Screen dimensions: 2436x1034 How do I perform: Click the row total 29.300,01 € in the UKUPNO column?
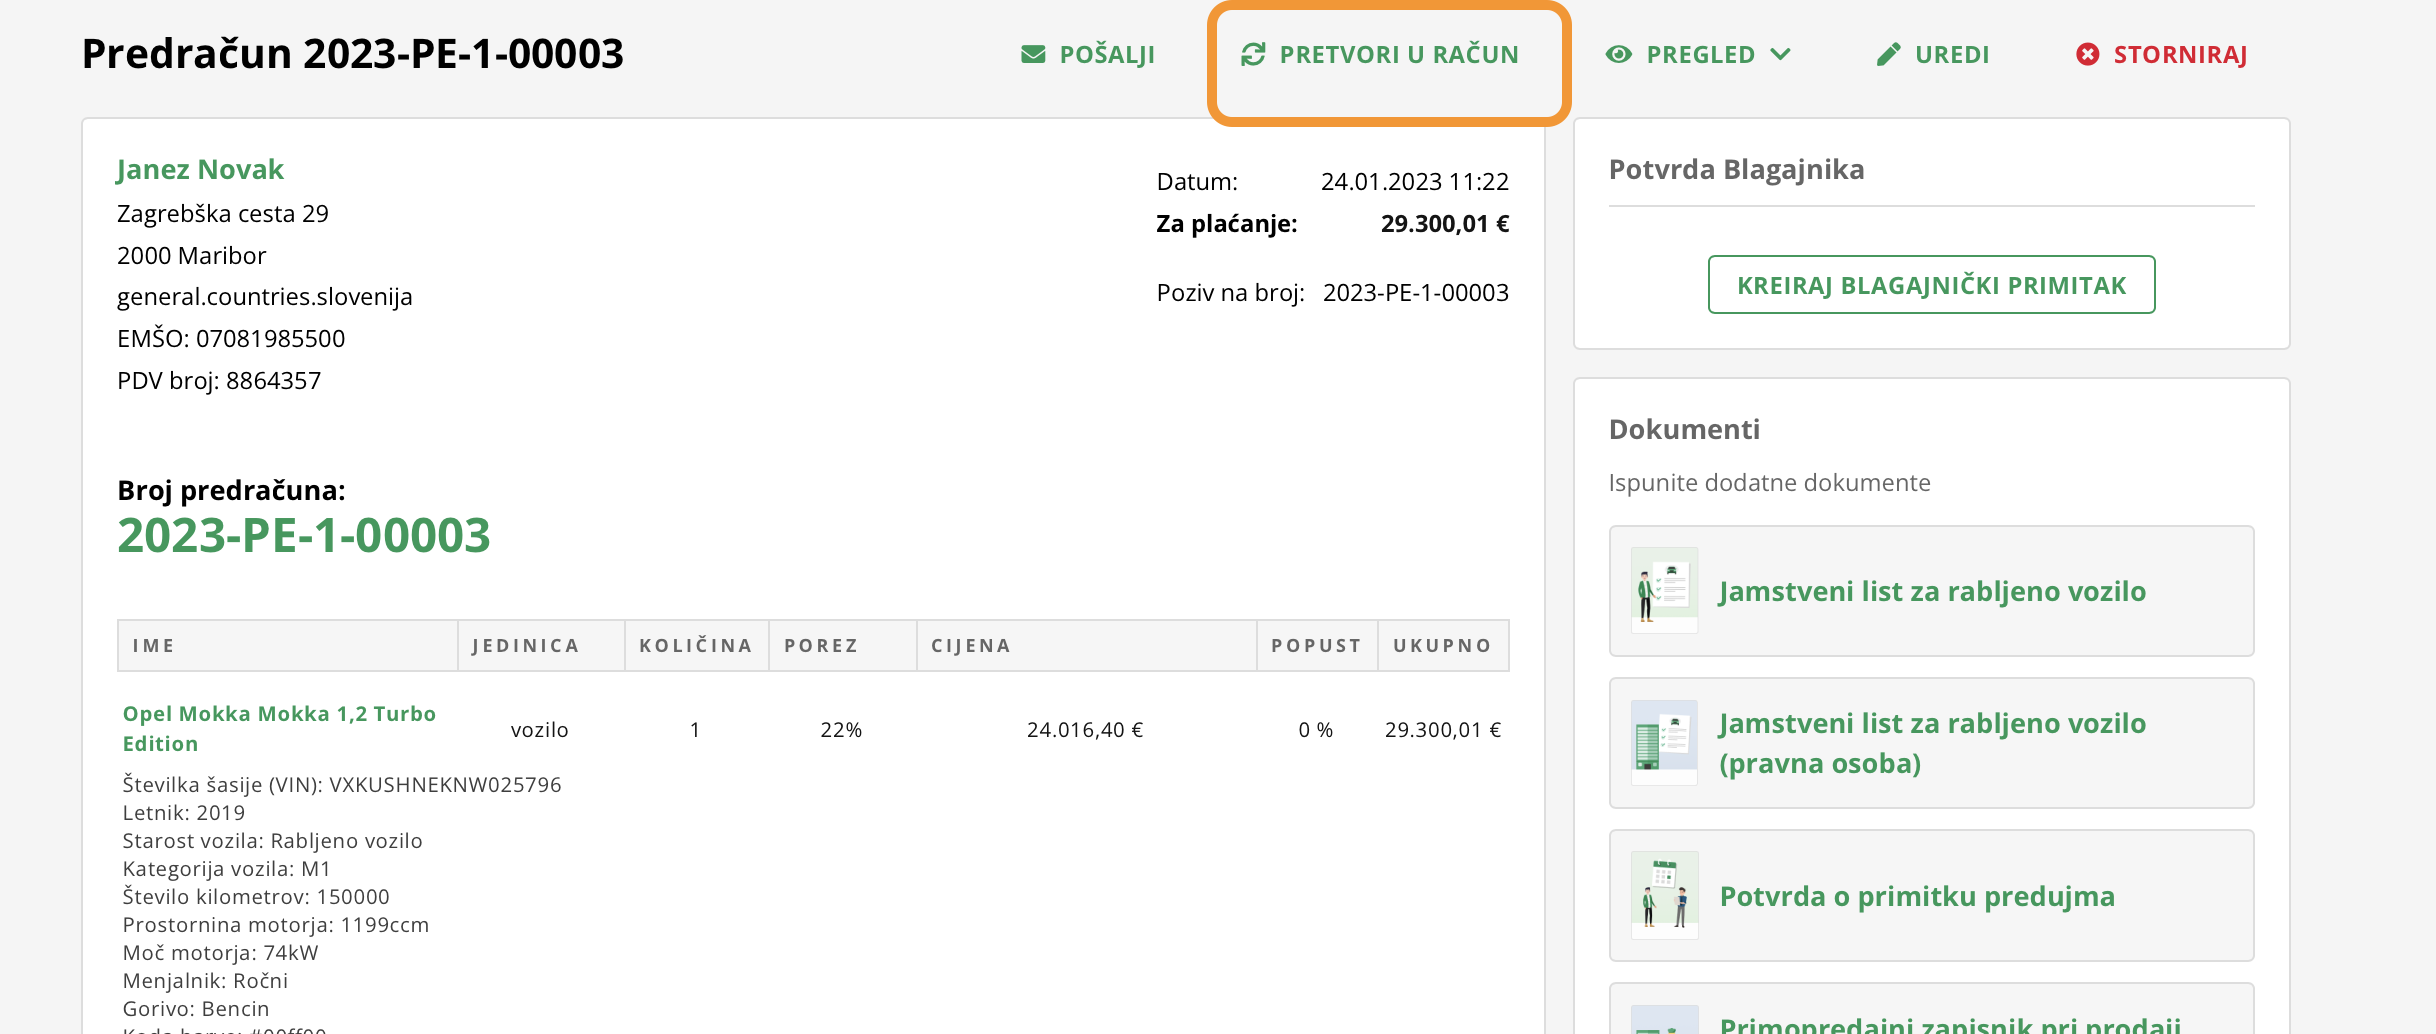1443,730
